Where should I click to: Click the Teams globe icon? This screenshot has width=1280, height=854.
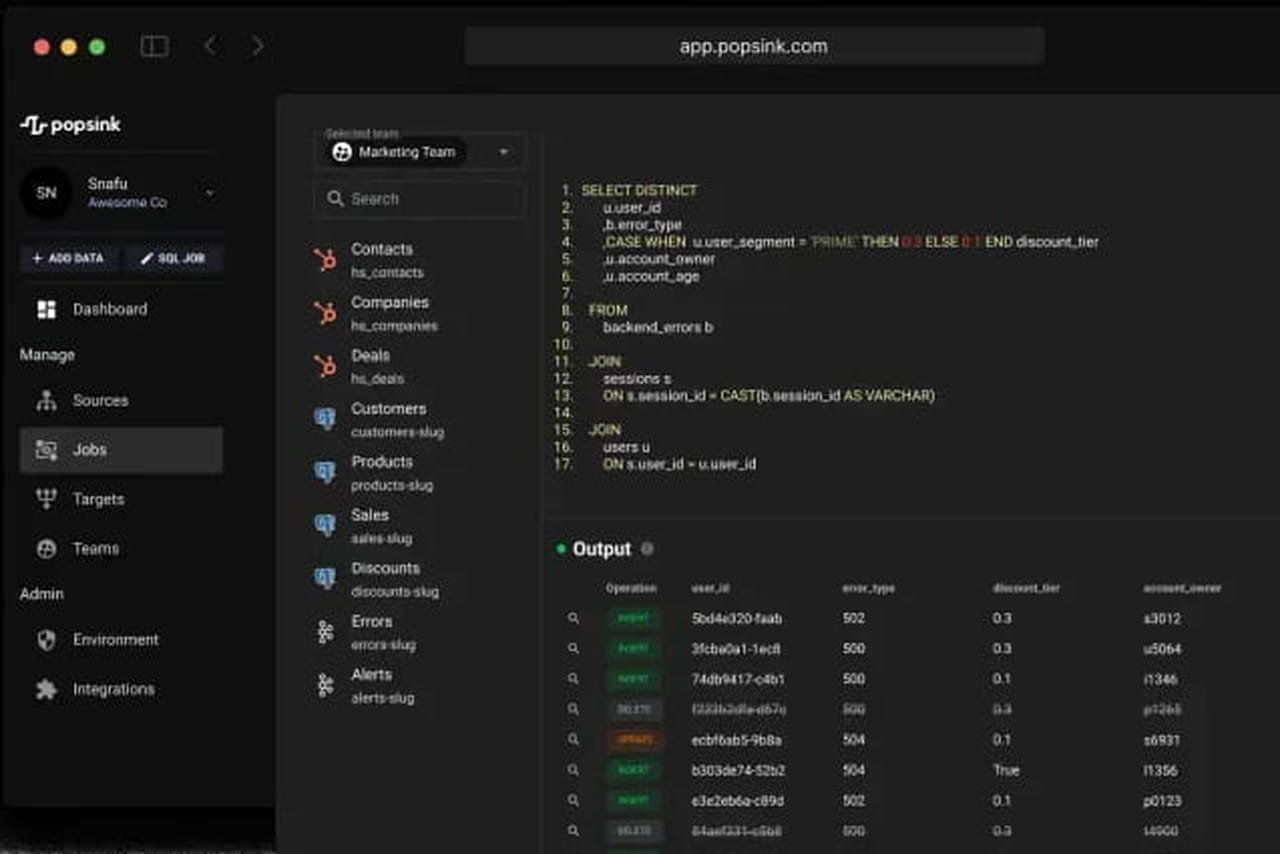(46, 549)
